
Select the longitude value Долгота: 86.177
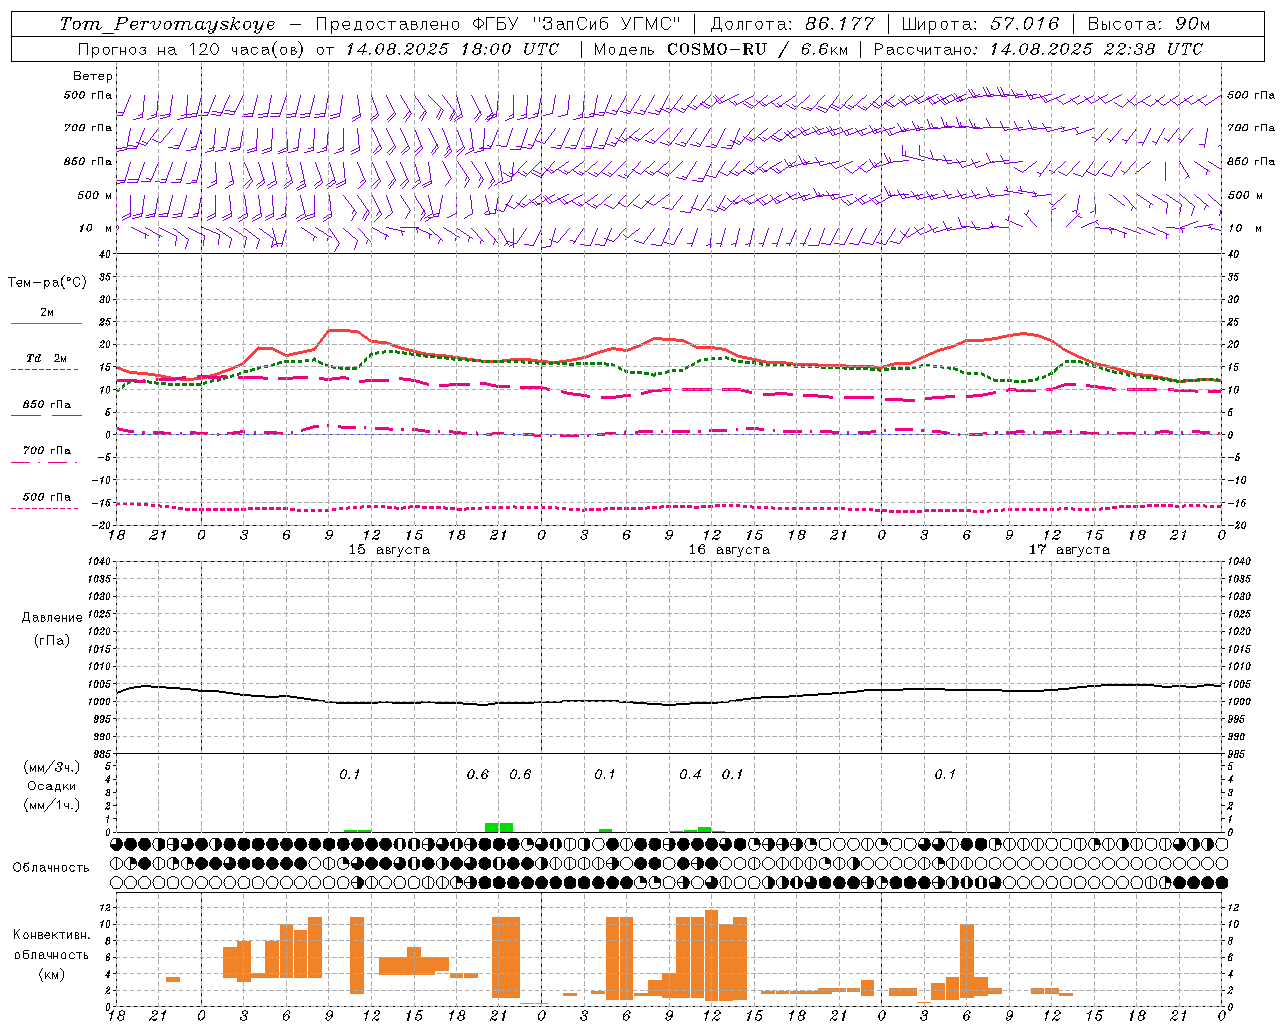coord(792,24)
